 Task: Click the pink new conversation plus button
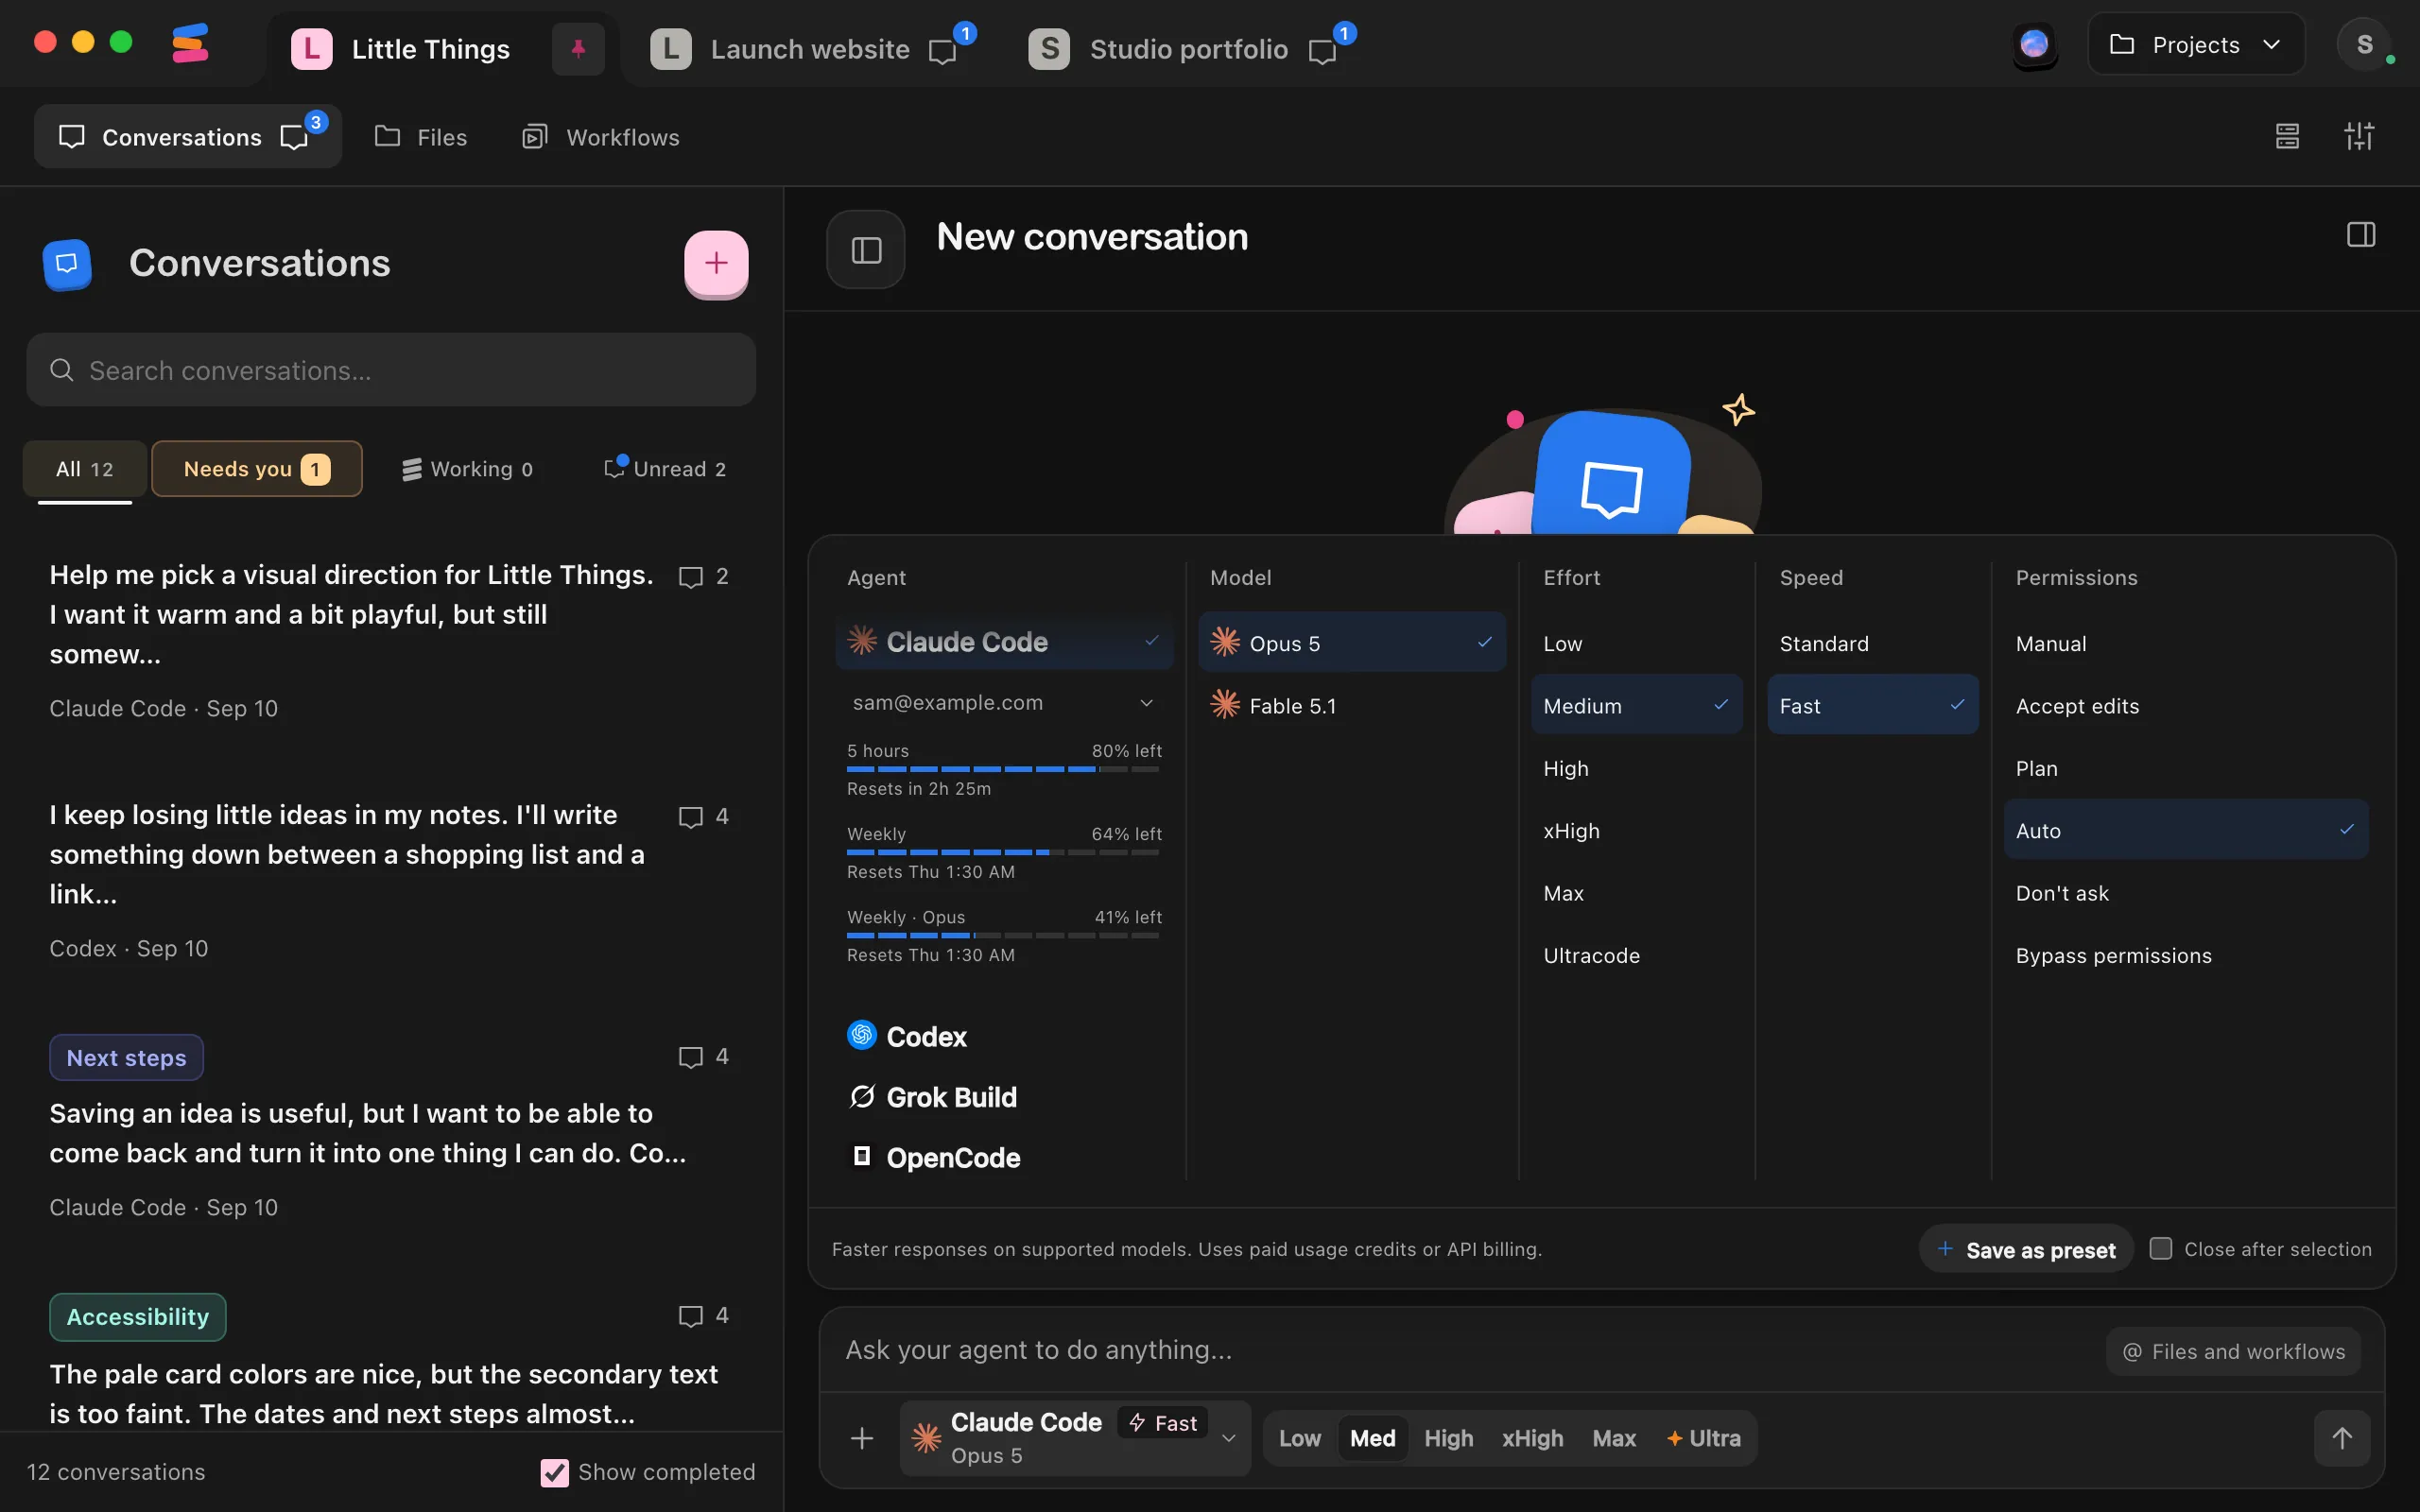click(716, 263)
